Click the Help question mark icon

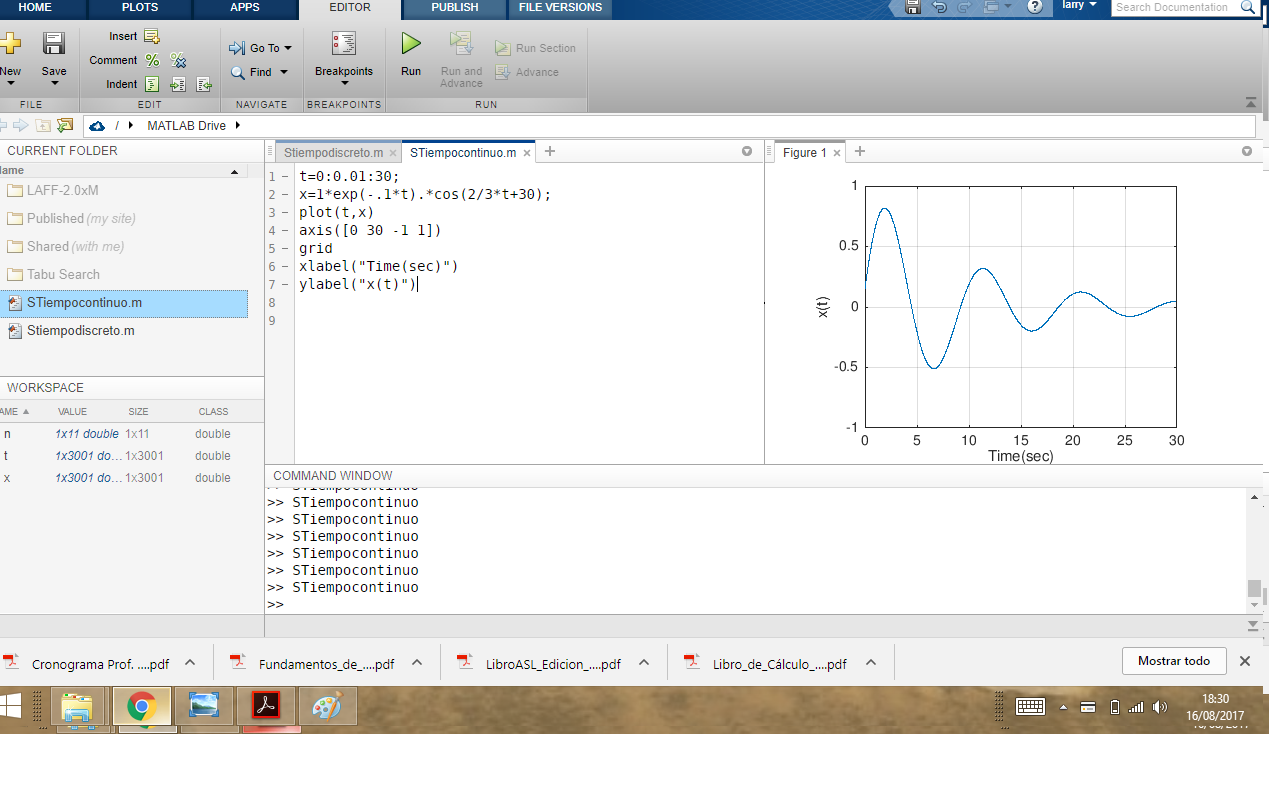point(1035,7)
